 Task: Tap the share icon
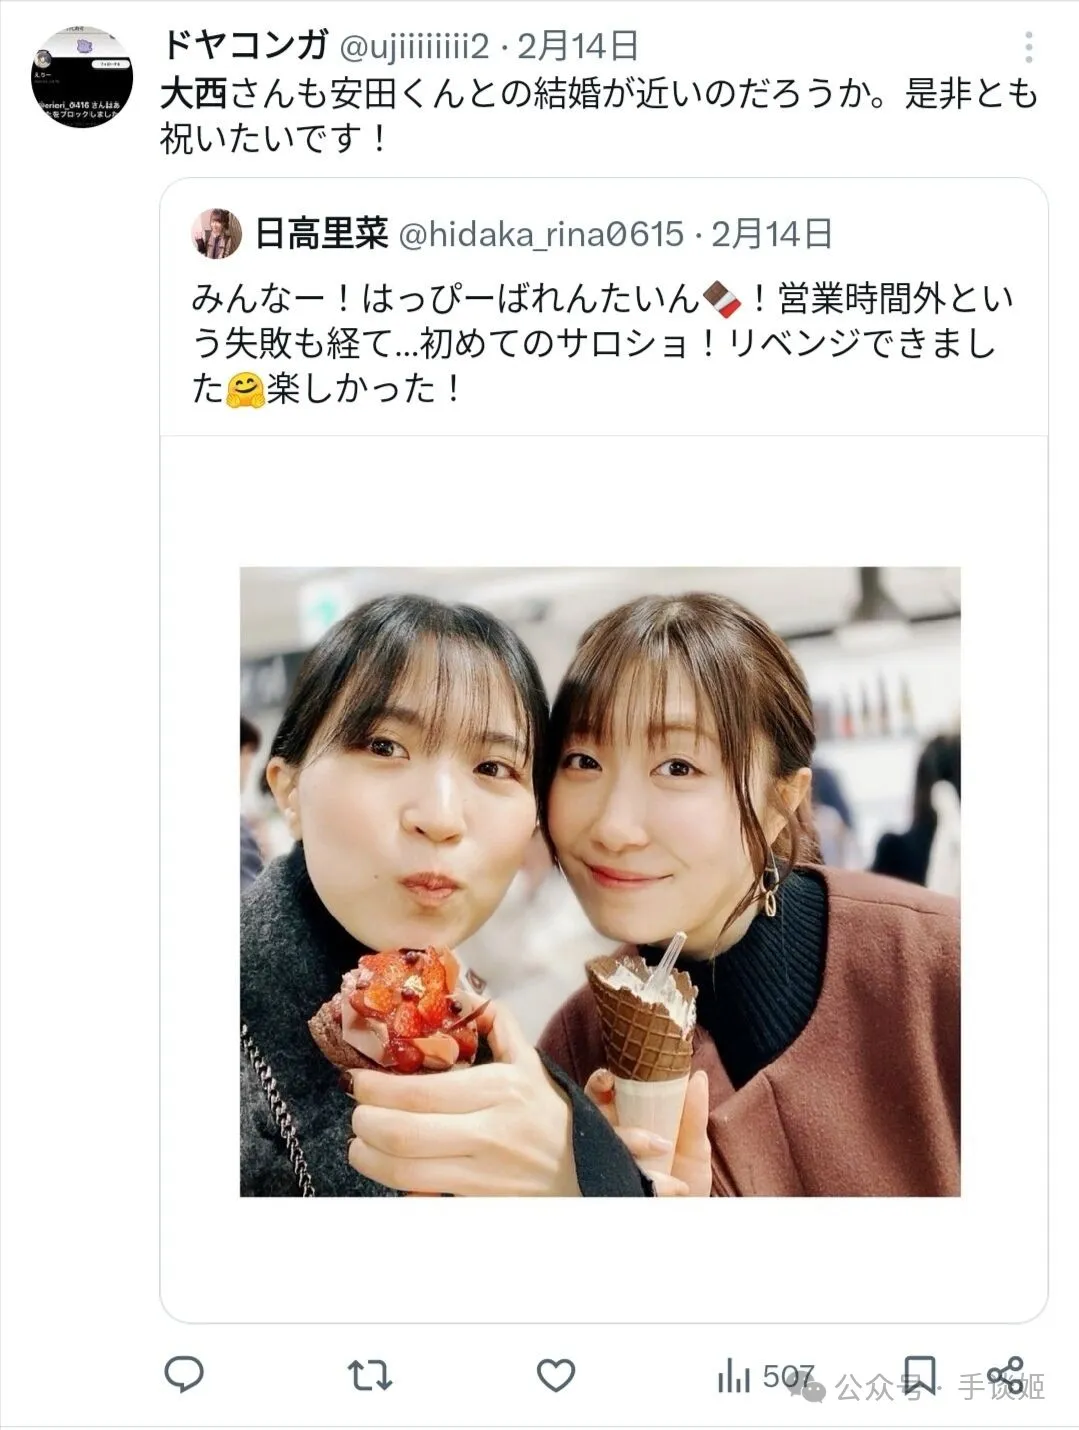coord(1005,1376)
